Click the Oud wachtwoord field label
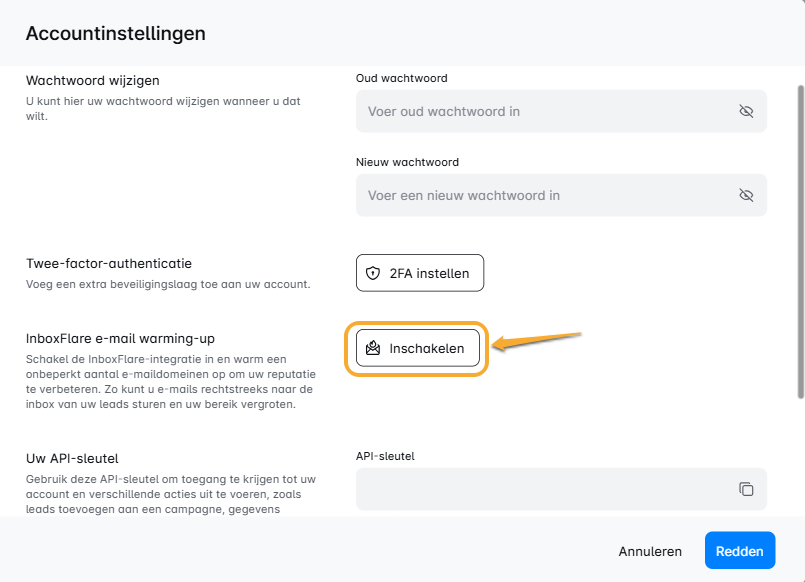 [402, 78]
